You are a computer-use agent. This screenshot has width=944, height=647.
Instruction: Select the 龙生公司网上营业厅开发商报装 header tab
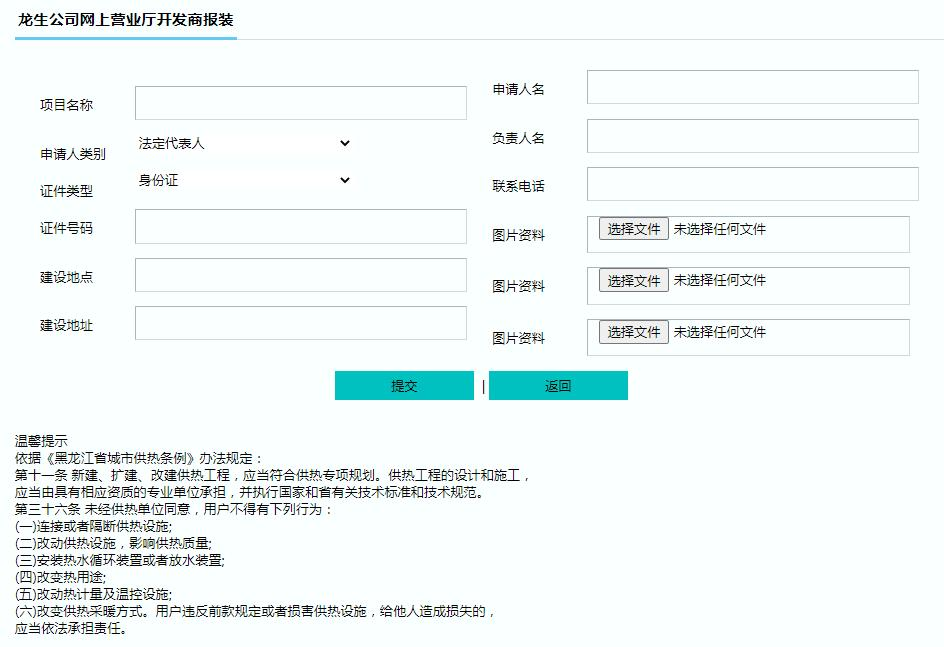(126, 20)
